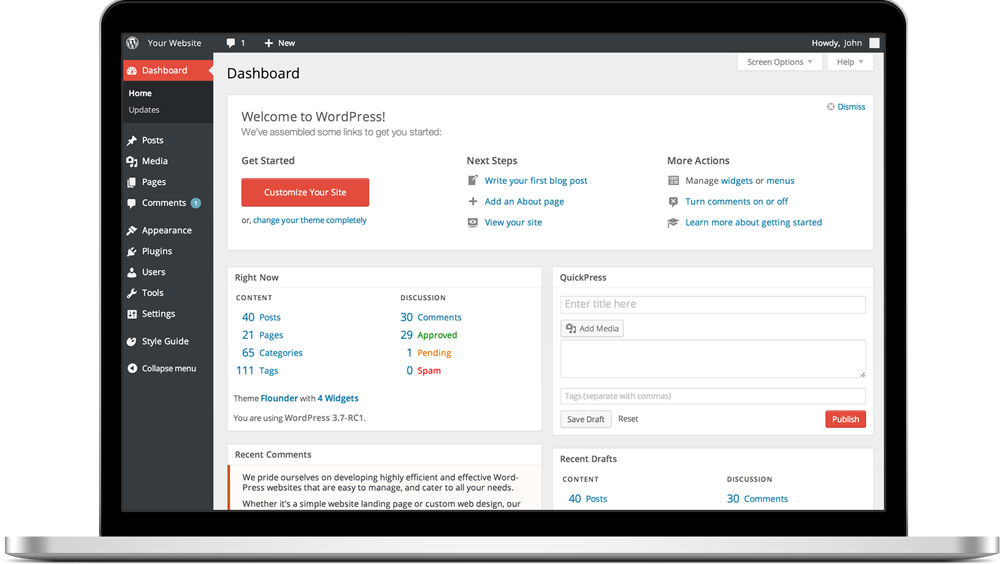Click the Settings icon in sidebar
This screenshot has width=1000, height=564.
132,314
